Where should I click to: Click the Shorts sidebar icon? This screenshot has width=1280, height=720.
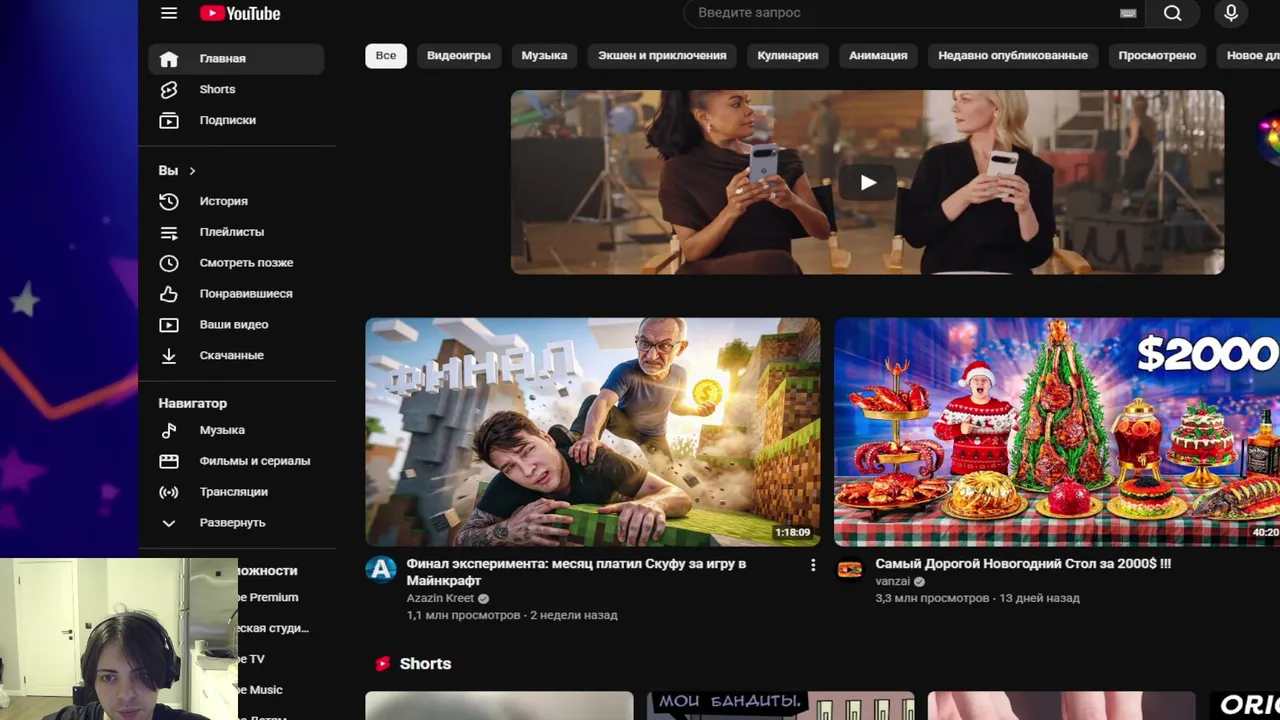[169, 89]
